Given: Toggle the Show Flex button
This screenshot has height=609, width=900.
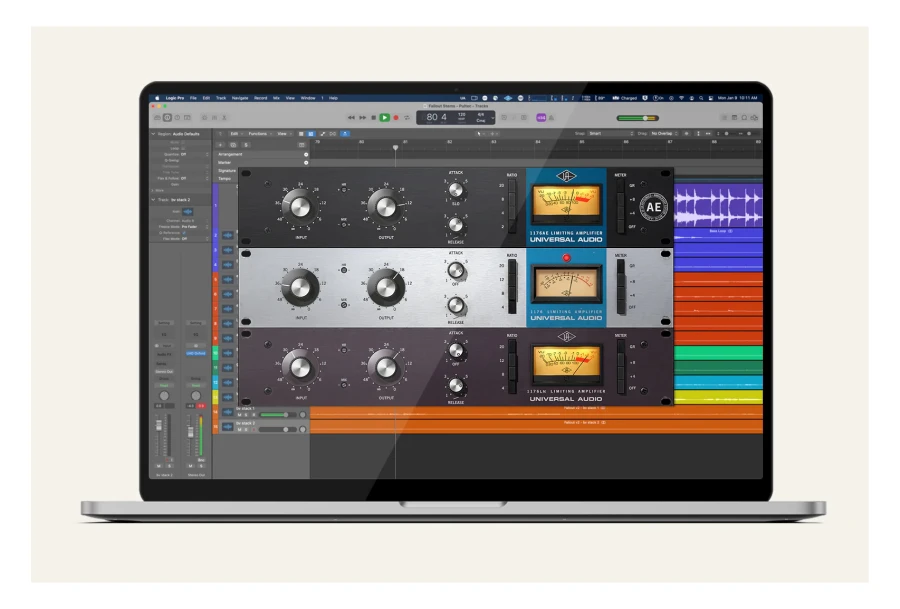Looking at the screenshot, I should [x=333, y=134].
